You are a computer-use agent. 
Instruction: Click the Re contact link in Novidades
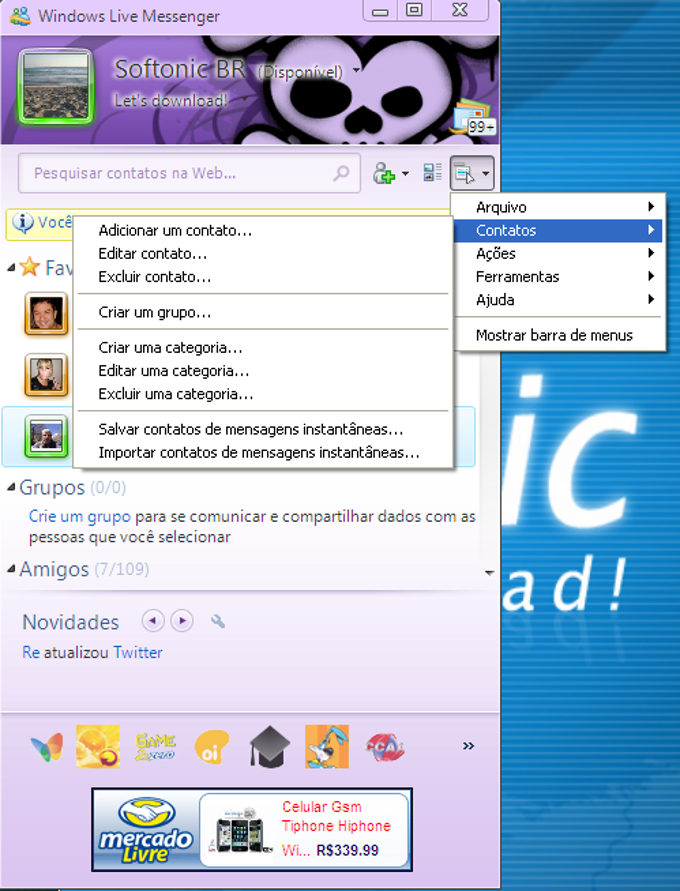pos(31,652)
